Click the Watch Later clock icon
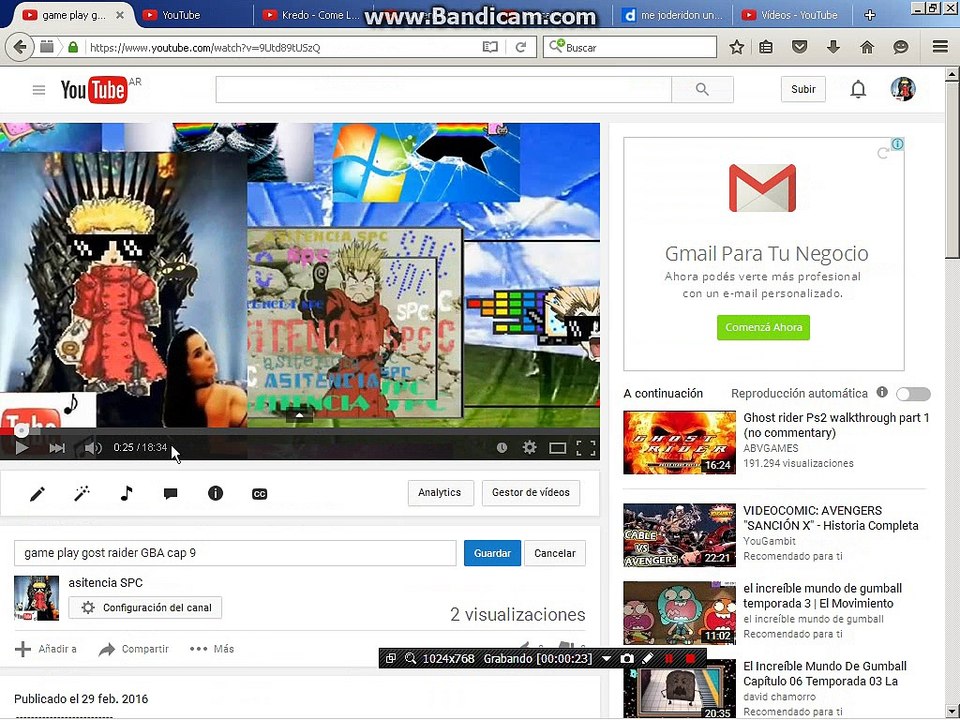 (x=502, y=448)
